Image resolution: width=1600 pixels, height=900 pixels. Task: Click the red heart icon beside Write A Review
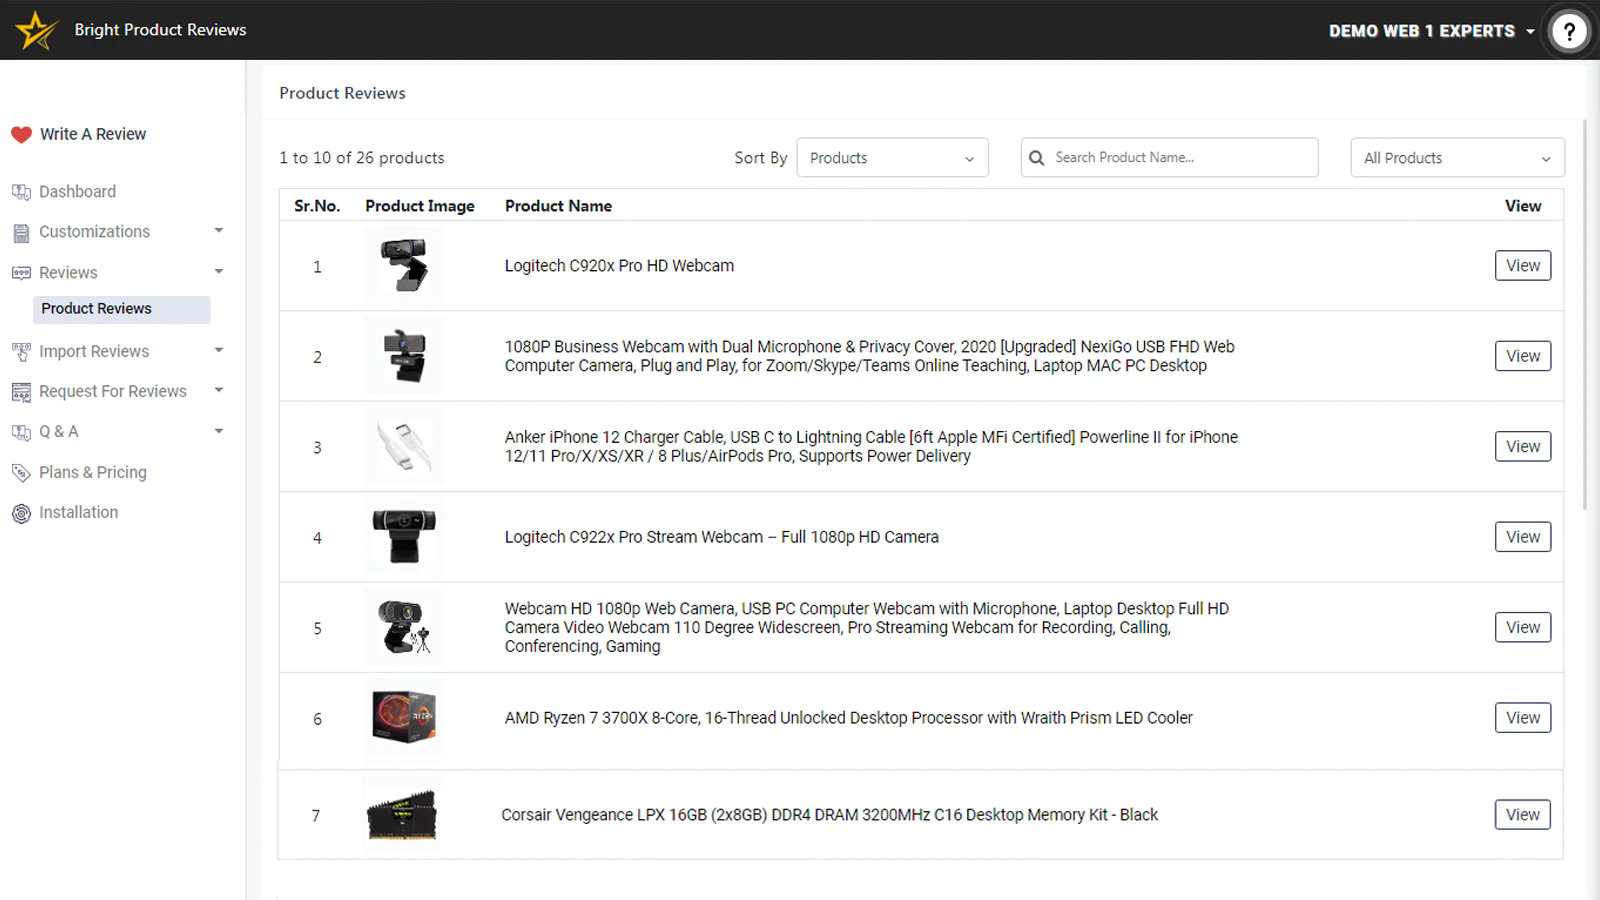[x=21, y=135]
